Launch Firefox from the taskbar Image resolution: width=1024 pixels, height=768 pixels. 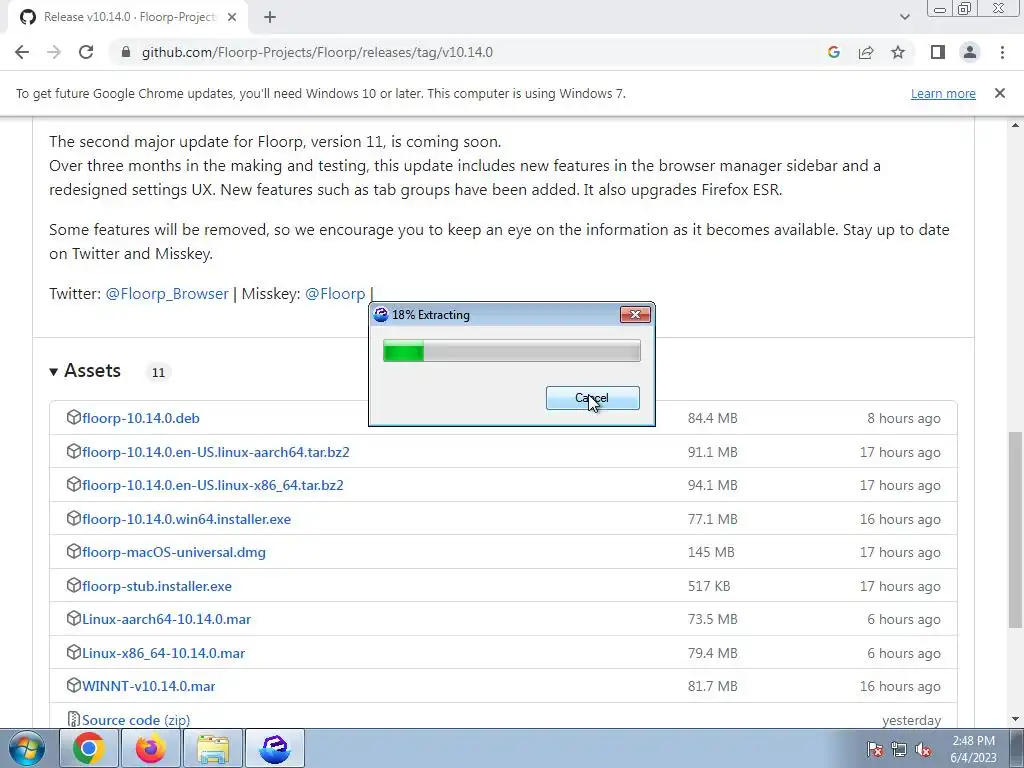[x=151, y=748]
